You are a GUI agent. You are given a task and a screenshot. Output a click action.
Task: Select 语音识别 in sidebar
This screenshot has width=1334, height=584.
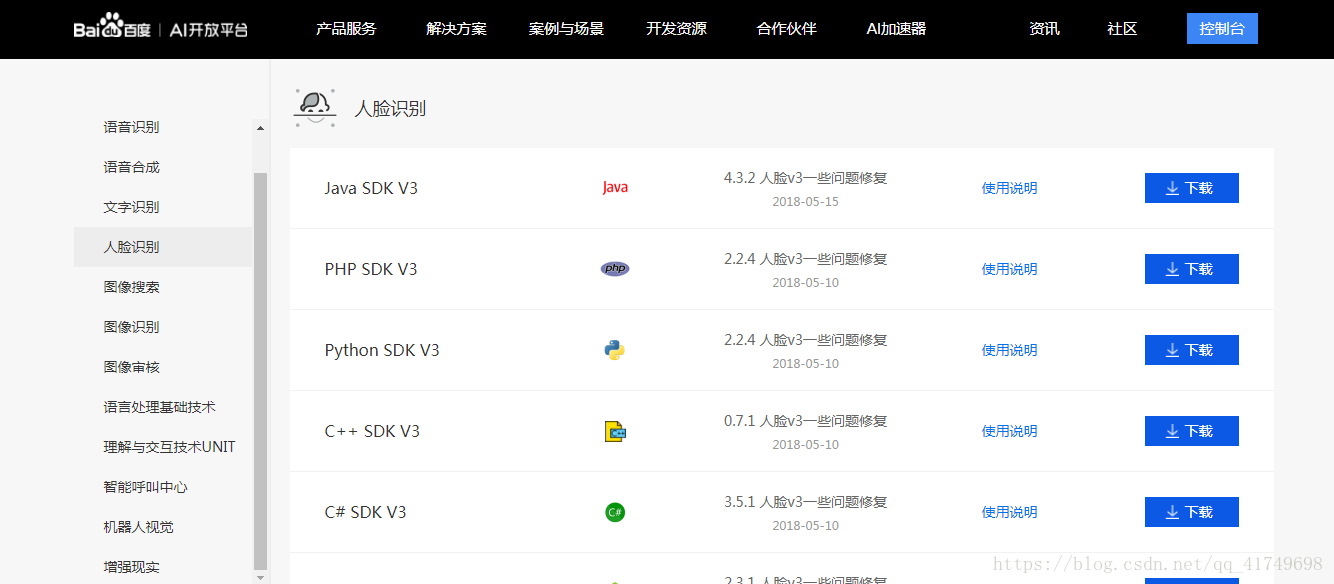pyautogui.click(x=131, y=127)
